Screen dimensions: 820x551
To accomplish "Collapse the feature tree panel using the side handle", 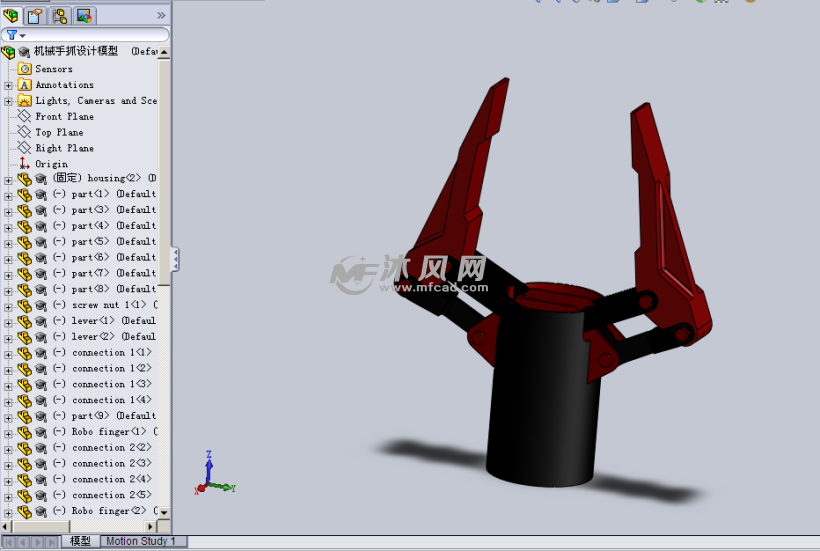I will click(176, 259).
